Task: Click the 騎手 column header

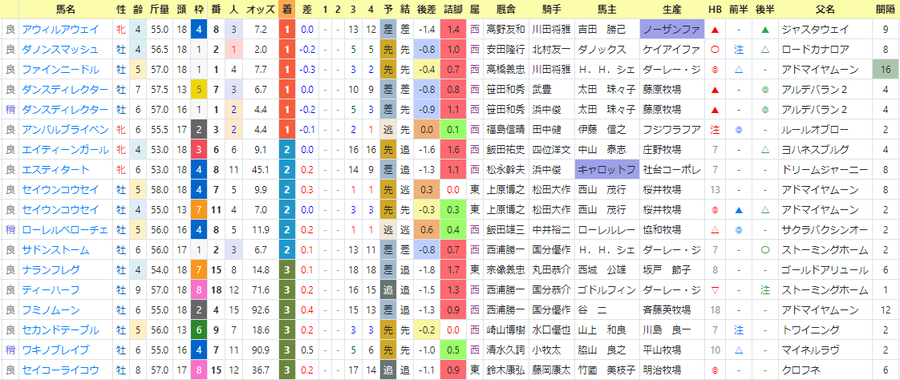Action: pos(552,9)
